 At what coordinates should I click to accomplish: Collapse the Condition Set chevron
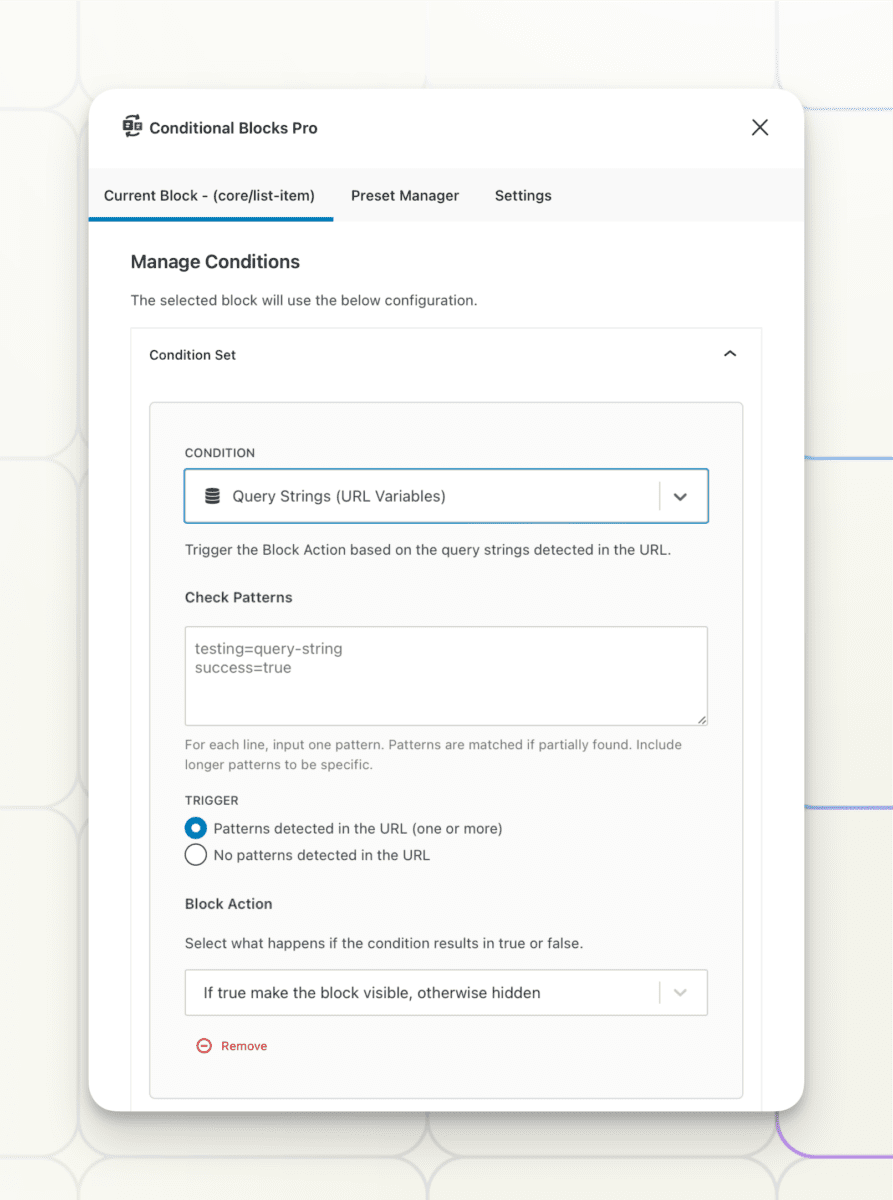(x=730, y=354)
